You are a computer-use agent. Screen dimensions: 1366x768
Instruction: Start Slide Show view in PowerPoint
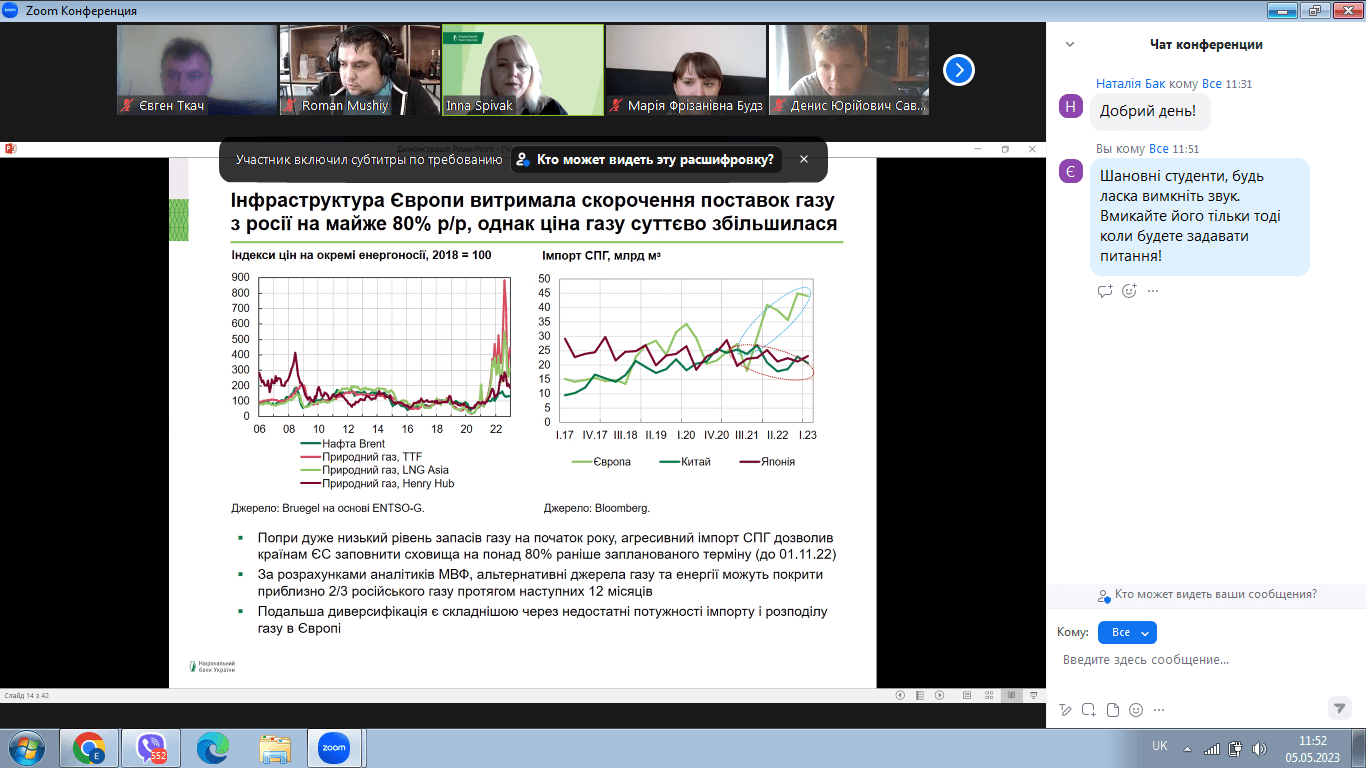(1032, 695)
